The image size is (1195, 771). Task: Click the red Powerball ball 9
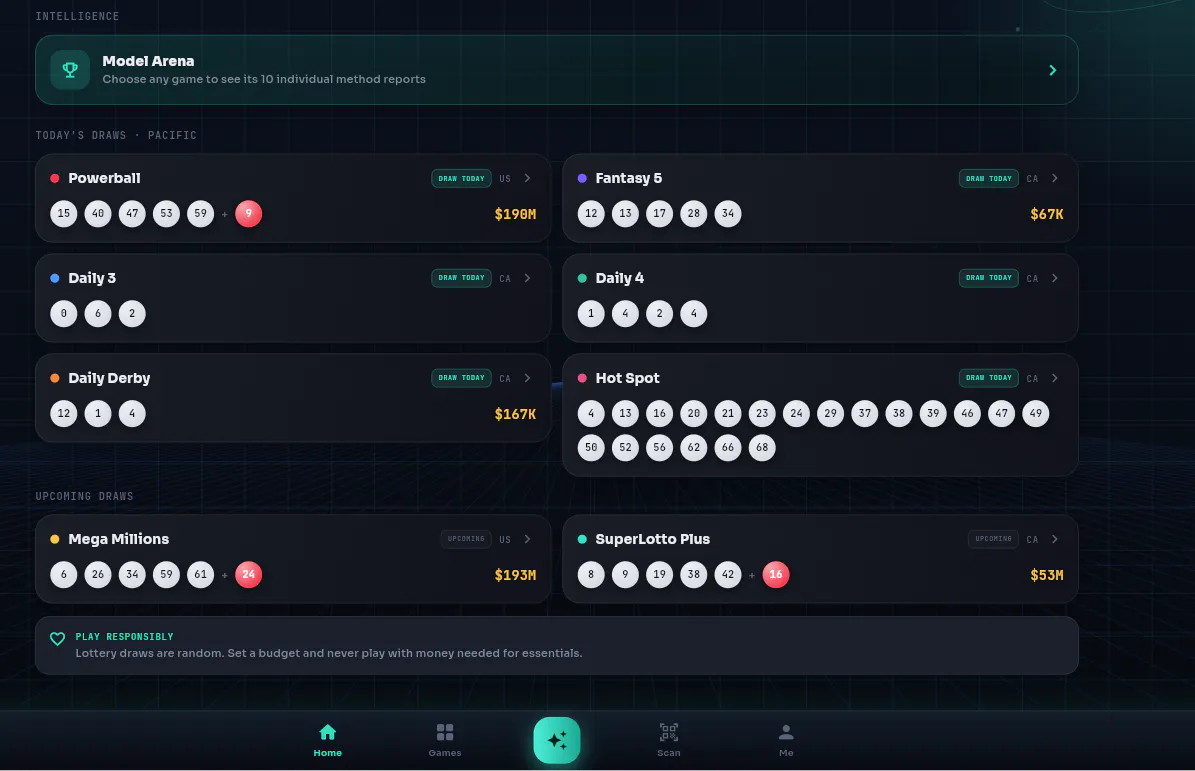pos(248,213)
